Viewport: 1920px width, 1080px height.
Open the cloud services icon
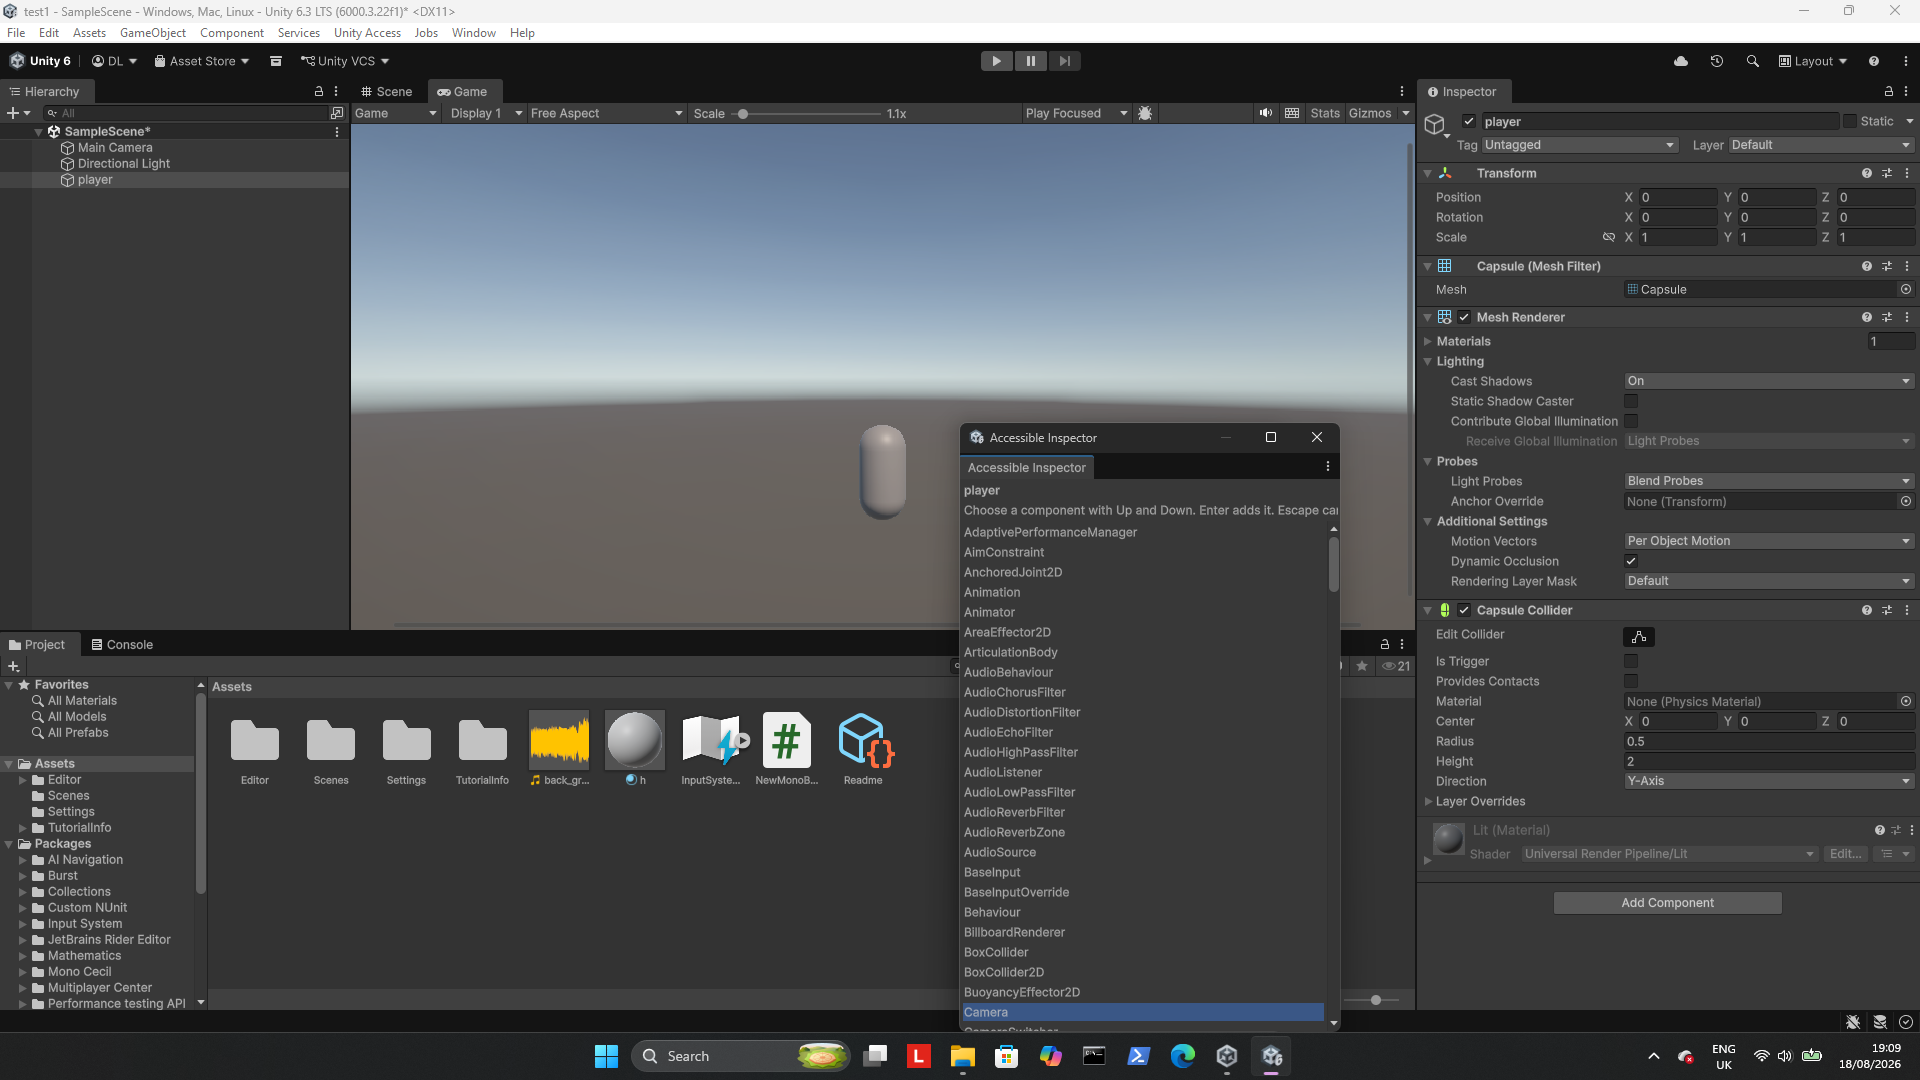[x=1681, y=61]
